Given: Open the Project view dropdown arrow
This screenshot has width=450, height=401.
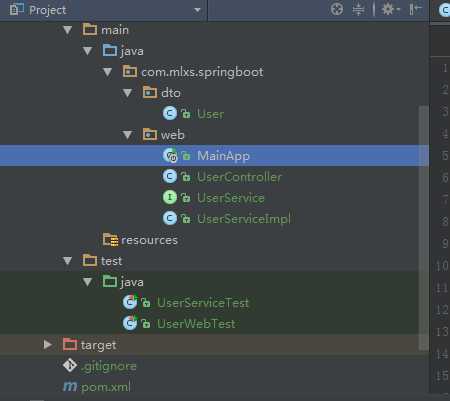Looking at the screenshot, I should click(197, 10).
